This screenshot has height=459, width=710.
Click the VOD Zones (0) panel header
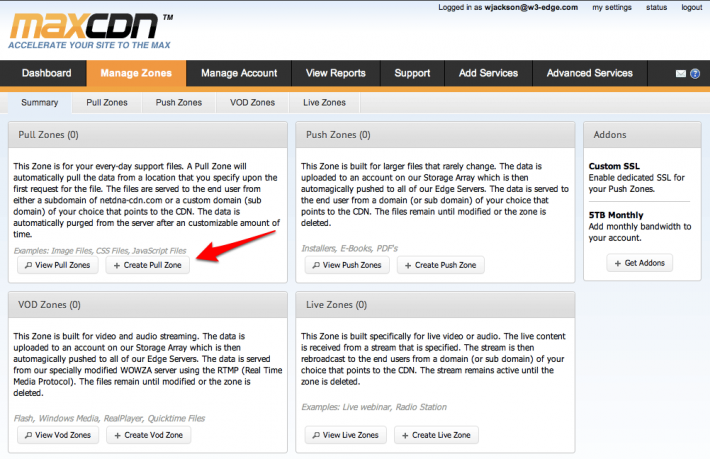(x=148, y=305)
